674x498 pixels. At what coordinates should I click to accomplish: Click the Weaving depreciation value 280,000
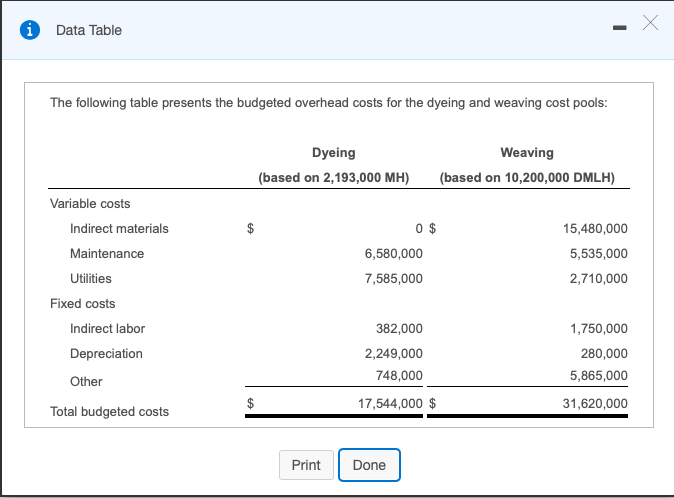[604, 353]
